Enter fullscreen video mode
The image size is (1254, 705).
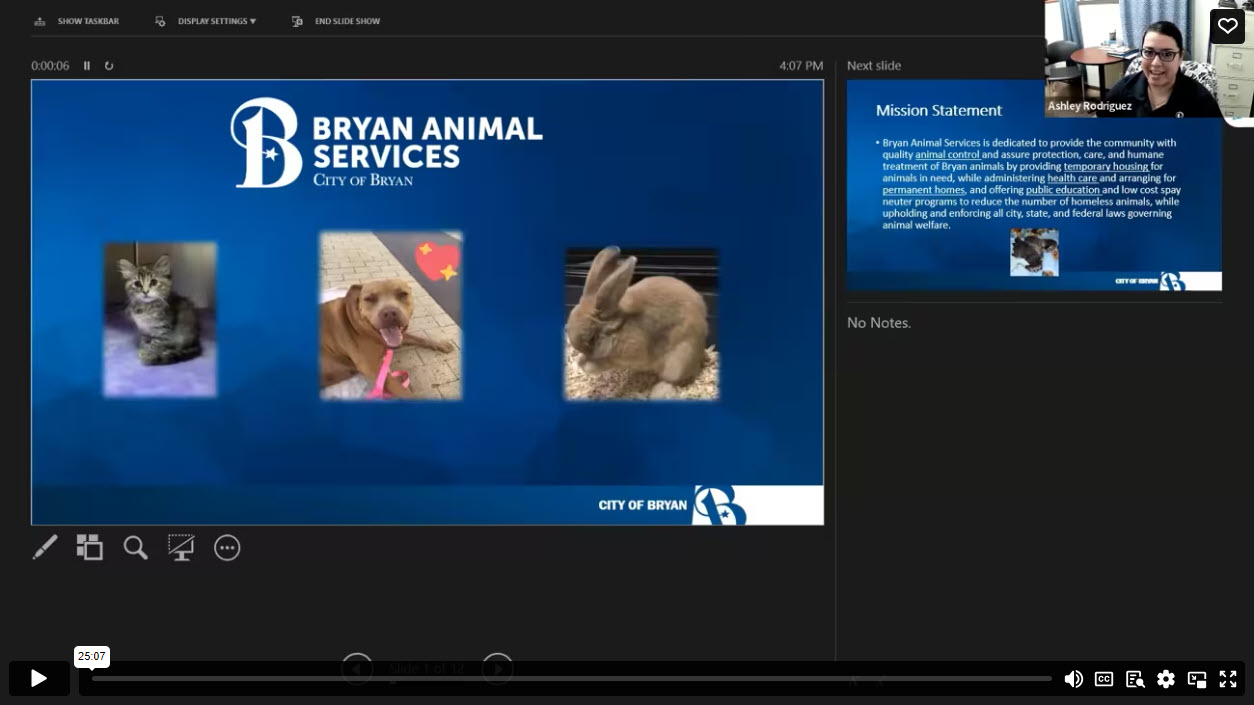pos(1228,679)
